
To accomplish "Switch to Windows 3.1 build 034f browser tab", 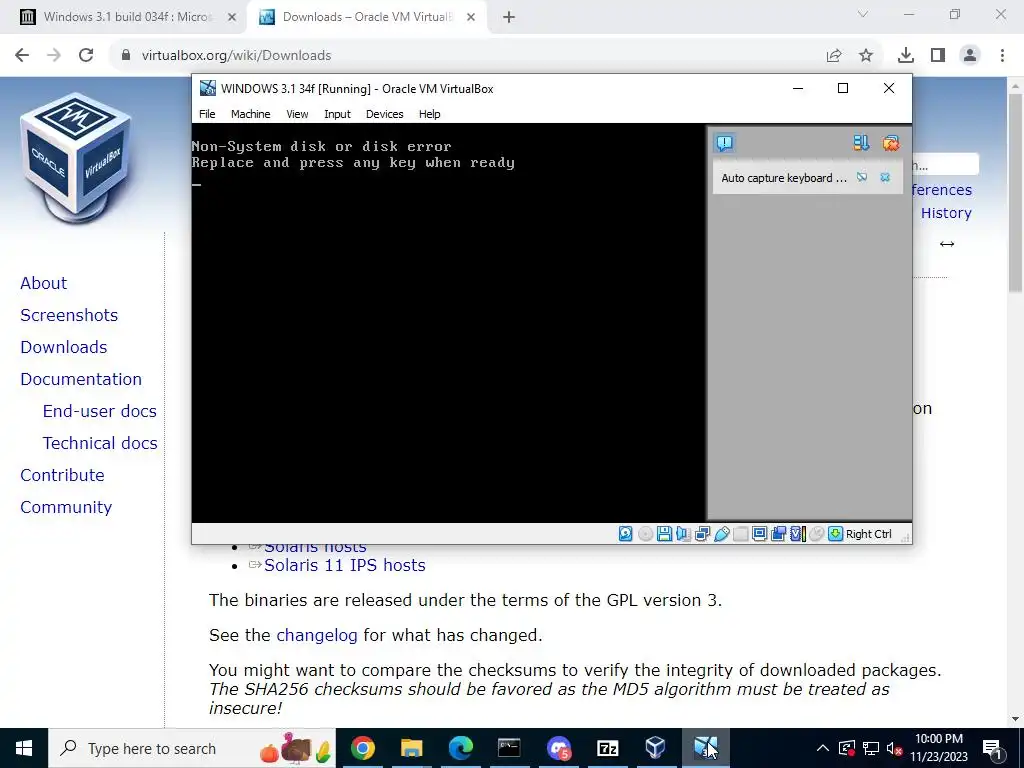I will pyautogui.click(x=127, y=17).
